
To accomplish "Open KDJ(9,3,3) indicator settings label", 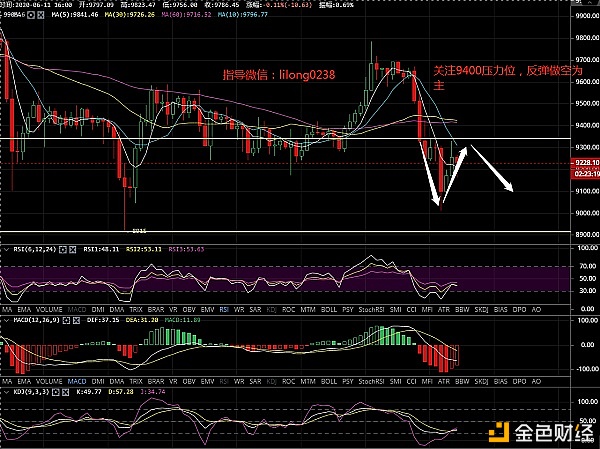I will click(27, 393).
